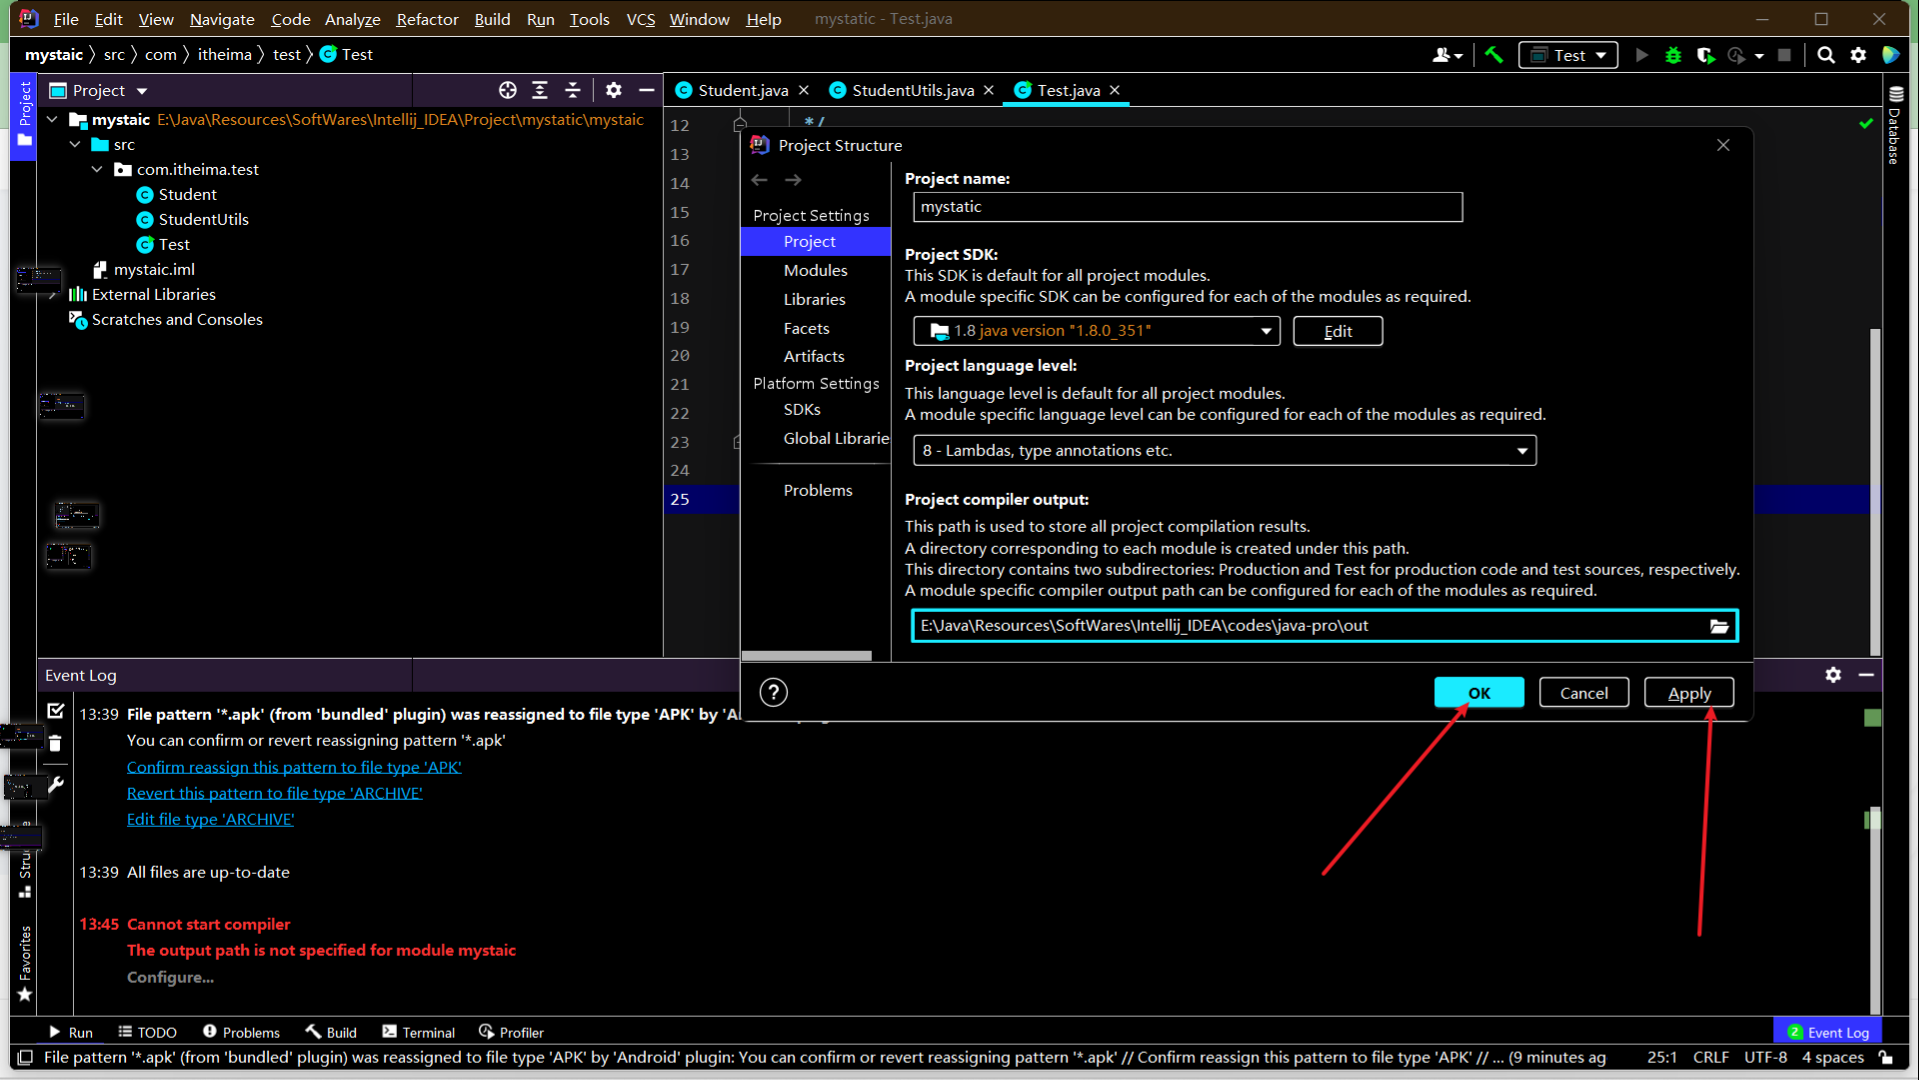The image size is (1919, 1080).
Task: Click OK in Project Structure dialog
Action: click(x=1479, y=693)
